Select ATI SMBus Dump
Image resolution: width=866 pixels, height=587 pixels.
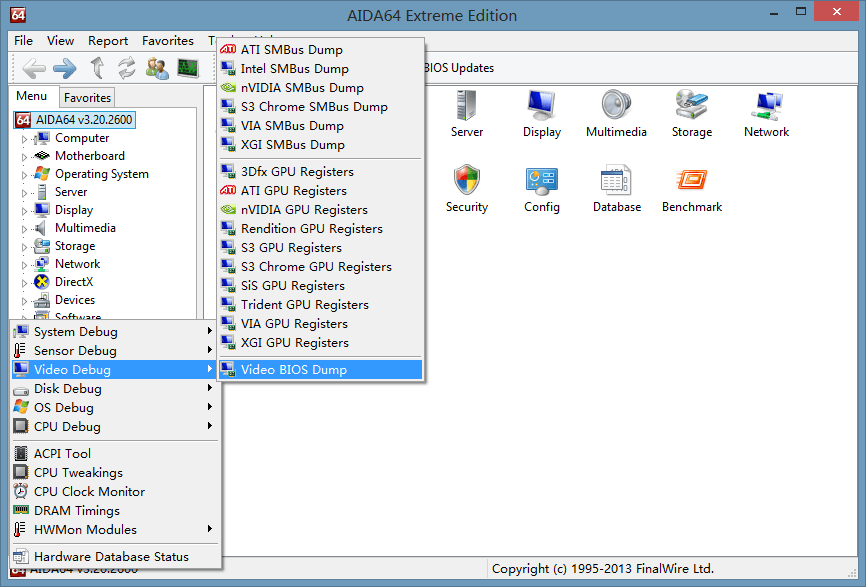pyautogui.click(x=320, y=50)
